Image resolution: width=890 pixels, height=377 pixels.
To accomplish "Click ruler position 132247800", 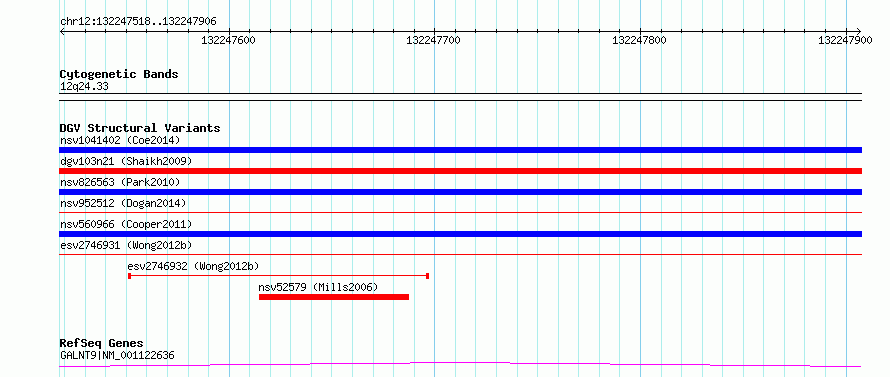I will (x=640, y=40).
